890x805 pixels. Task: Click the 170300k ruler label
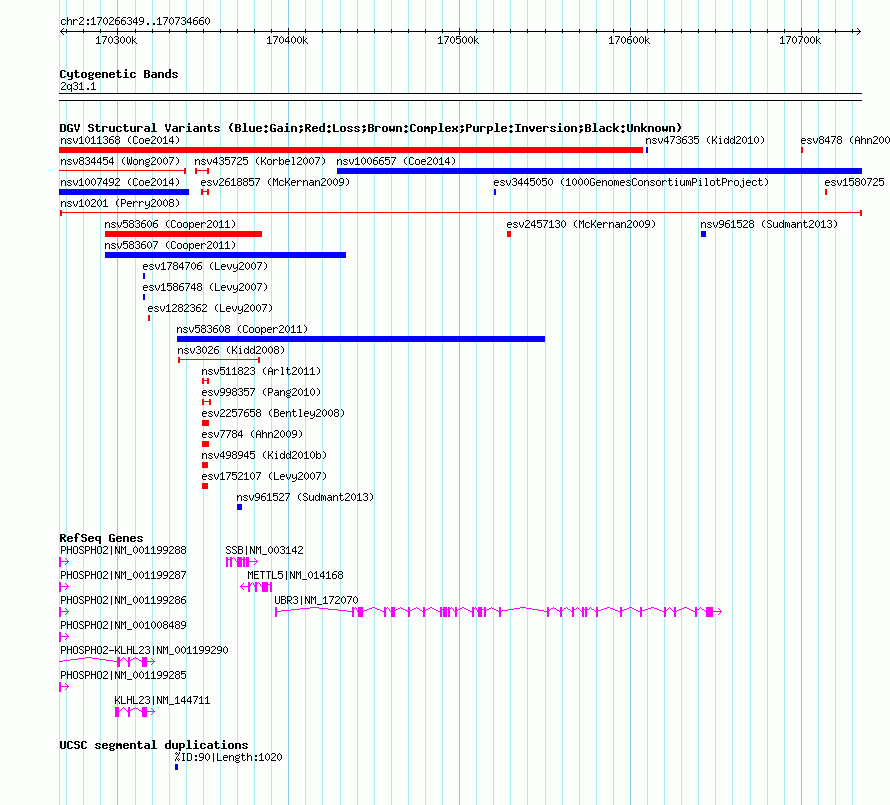pos(116,40)
